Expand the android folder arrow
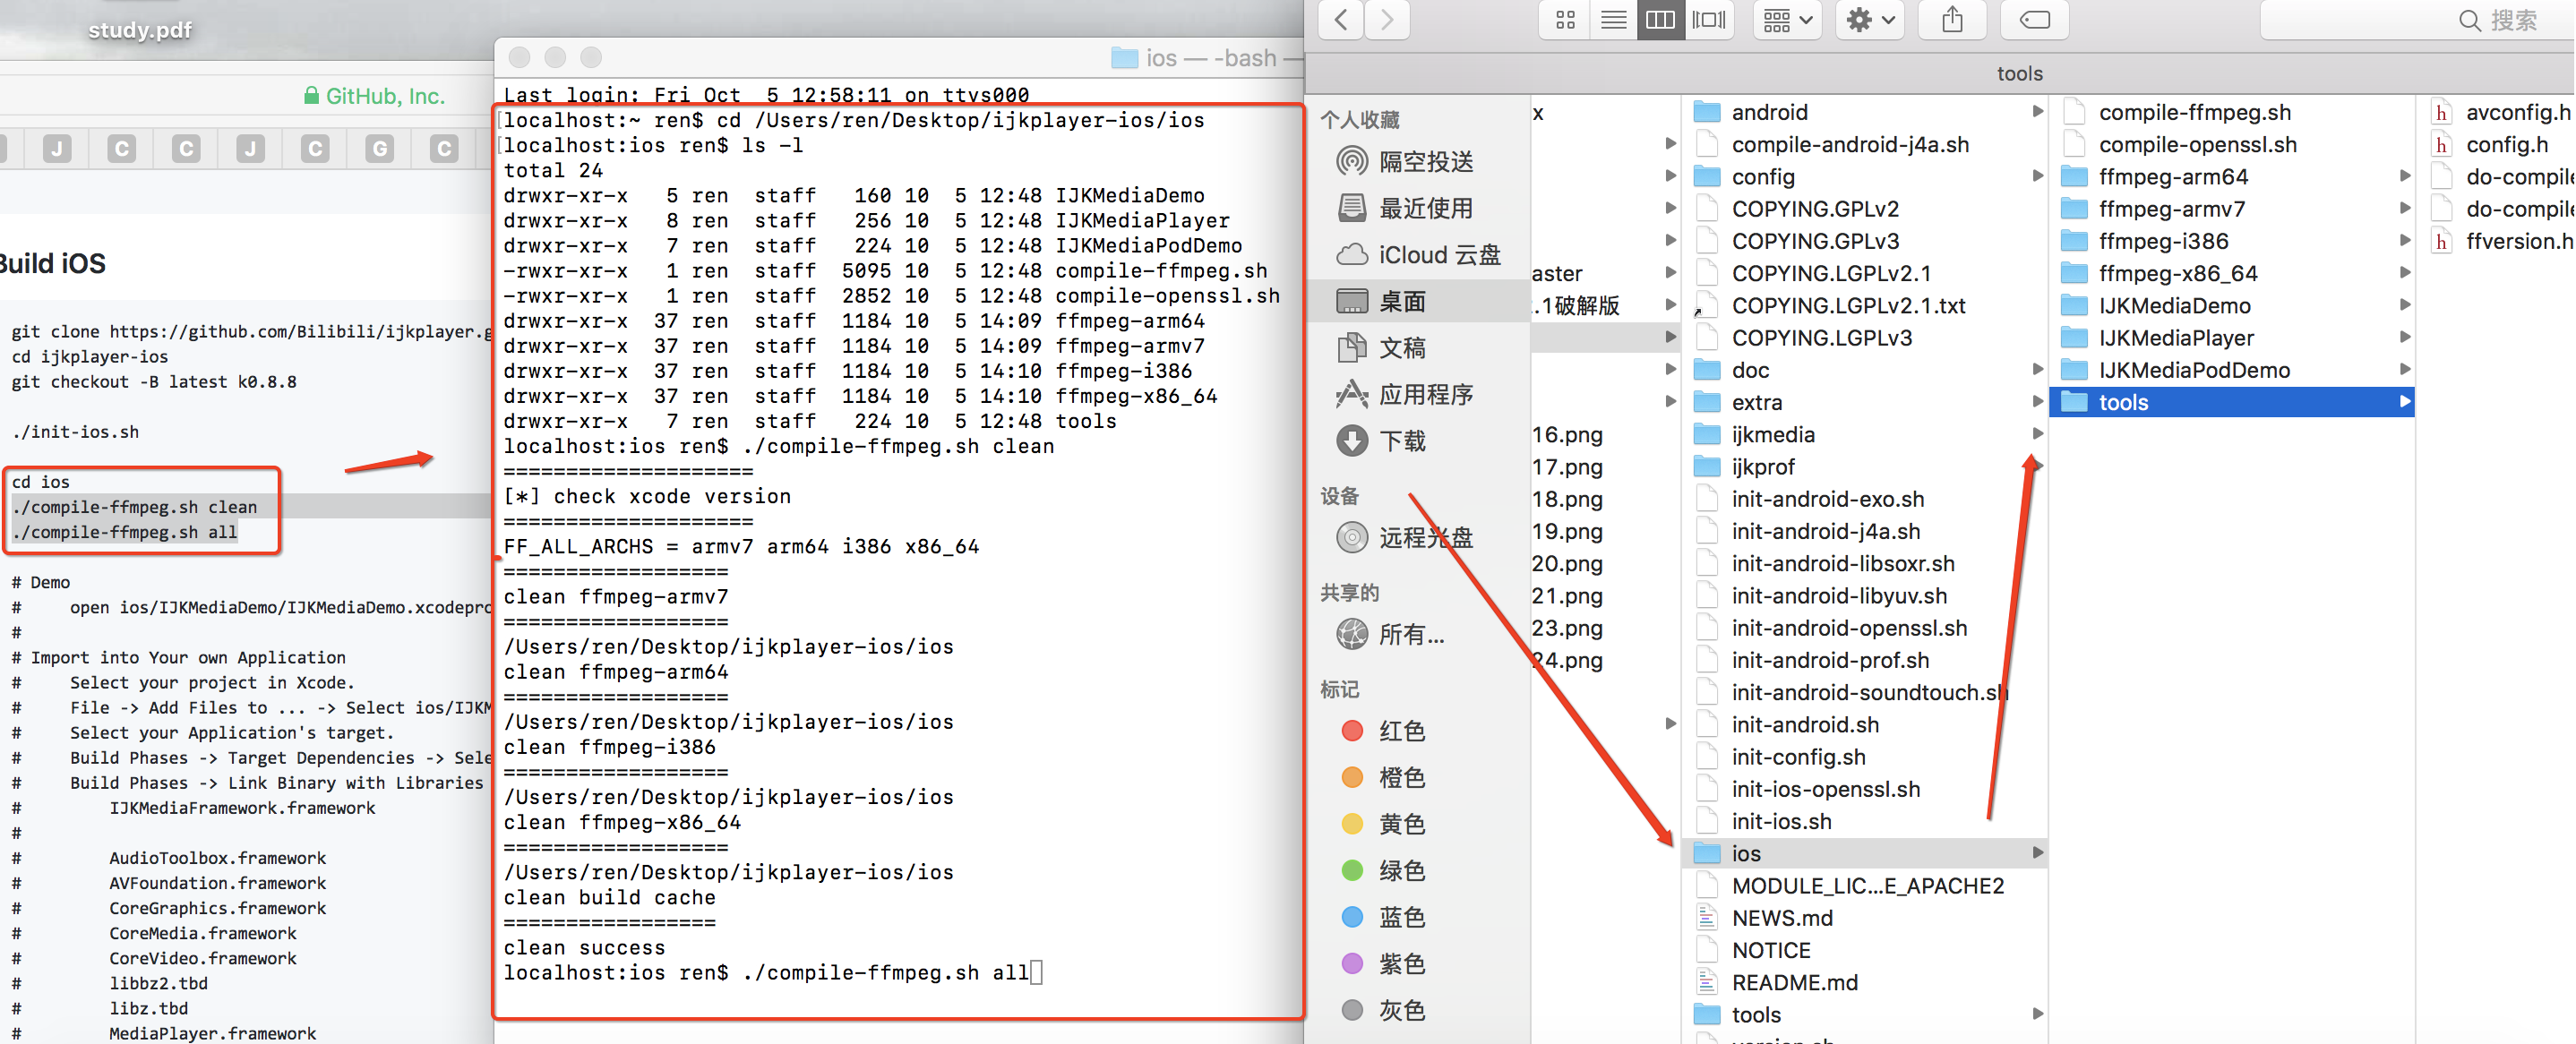This screenshot has width=2576, height=1044. coord(2037,112)
